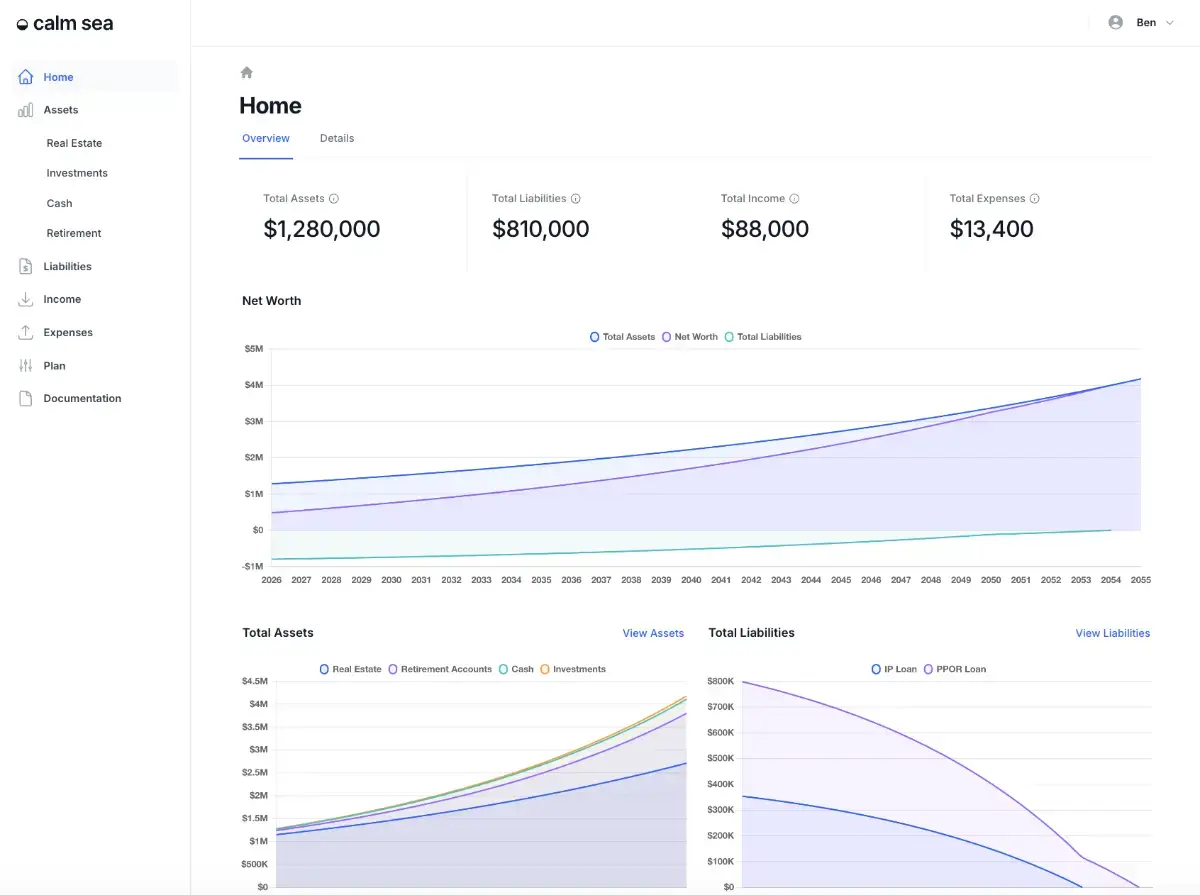Open the View Liabilities link

[1112, 633]
